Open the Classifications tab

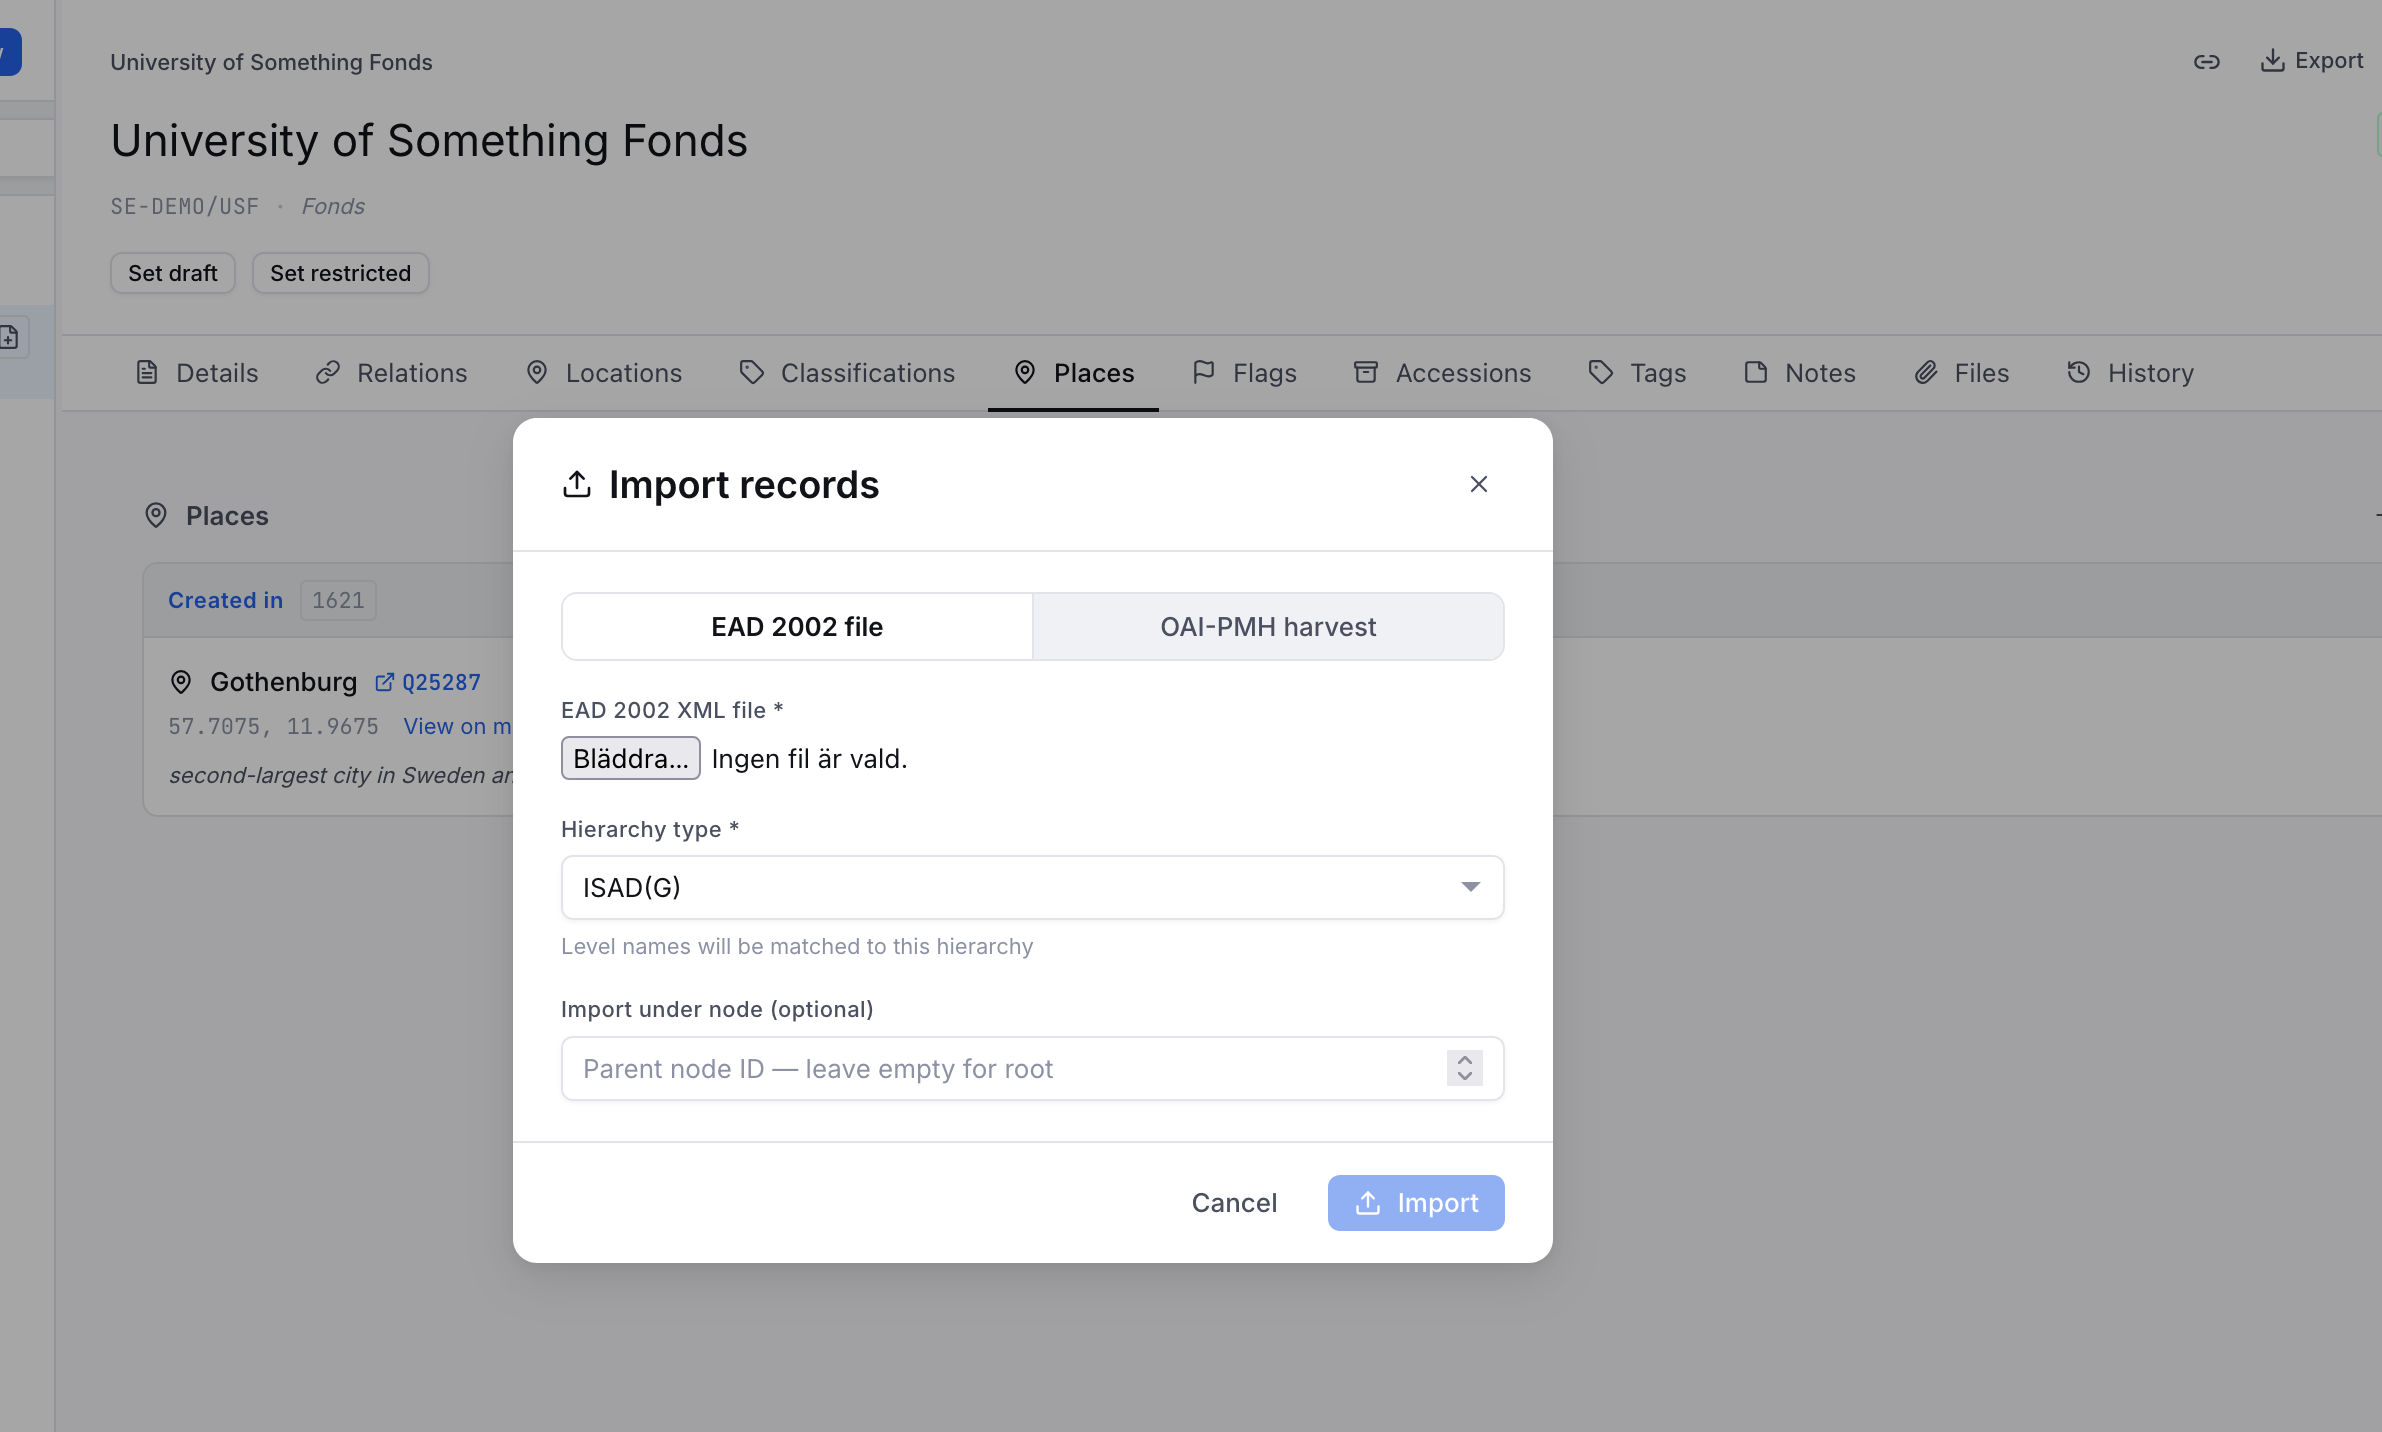point(847,373)
